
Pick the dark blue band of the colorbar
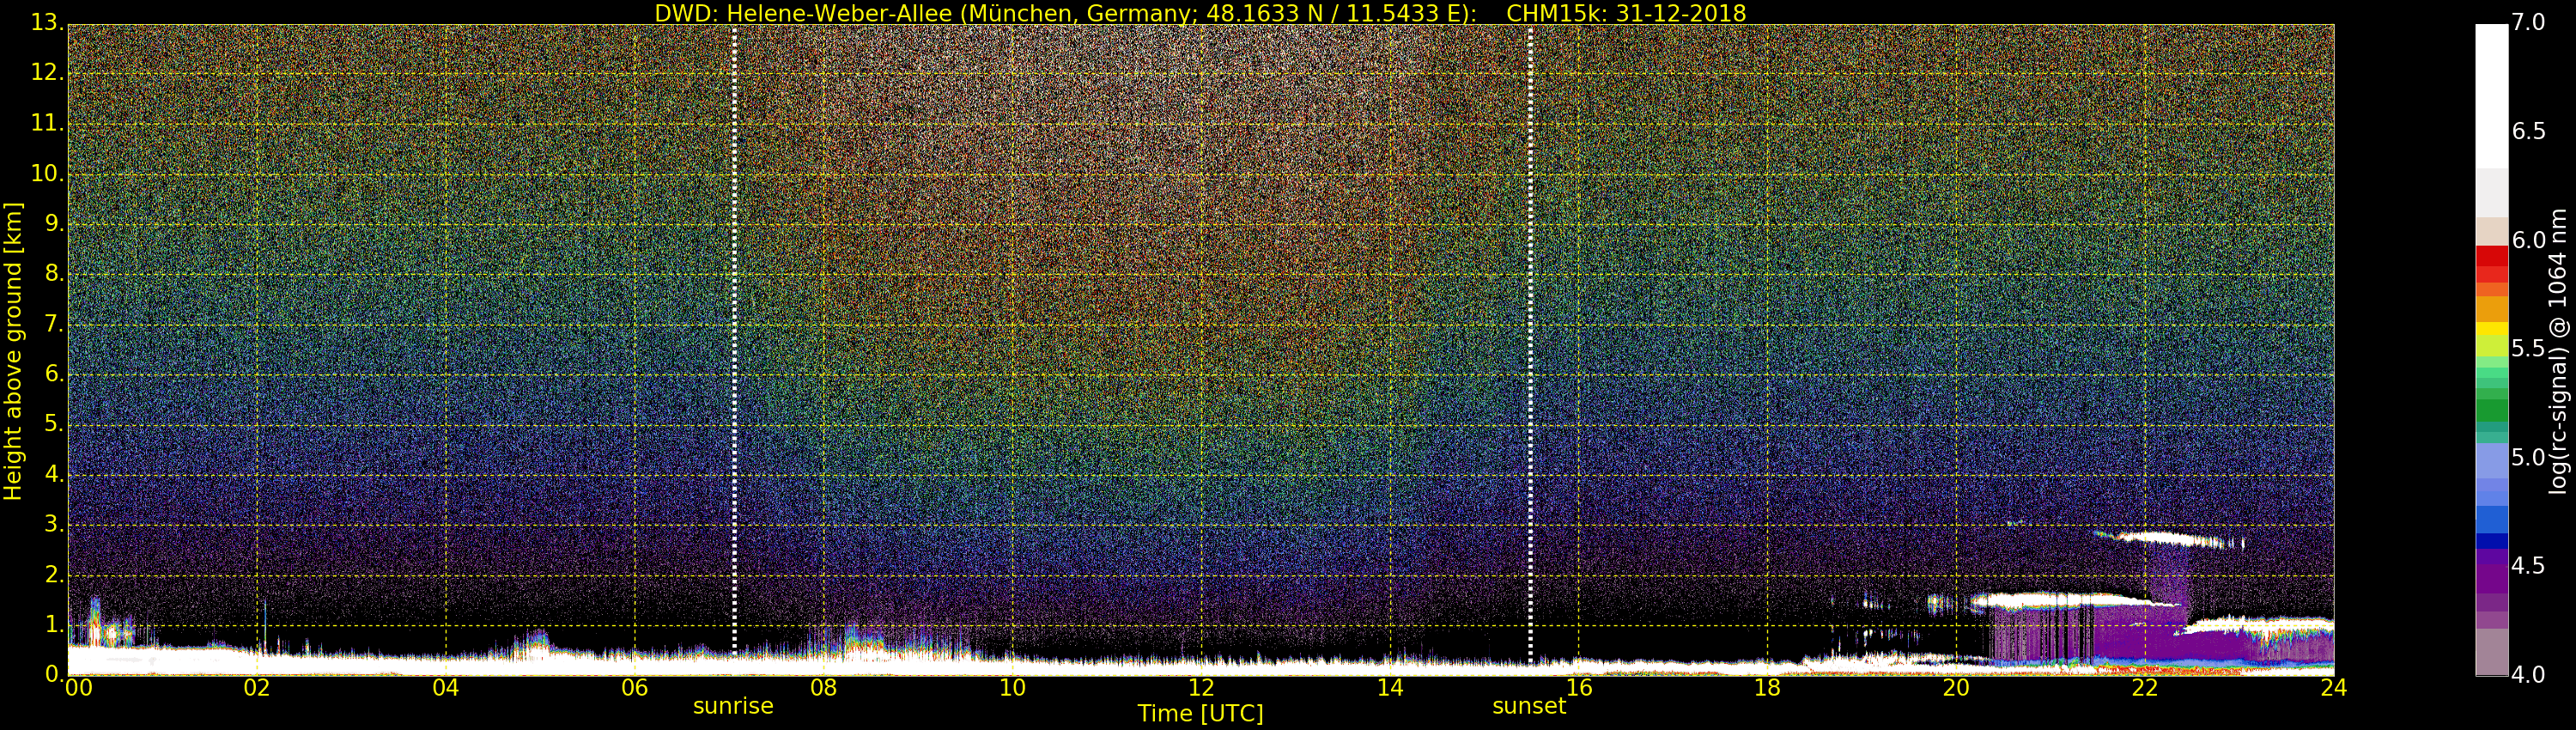click(x=2491, y=541)
